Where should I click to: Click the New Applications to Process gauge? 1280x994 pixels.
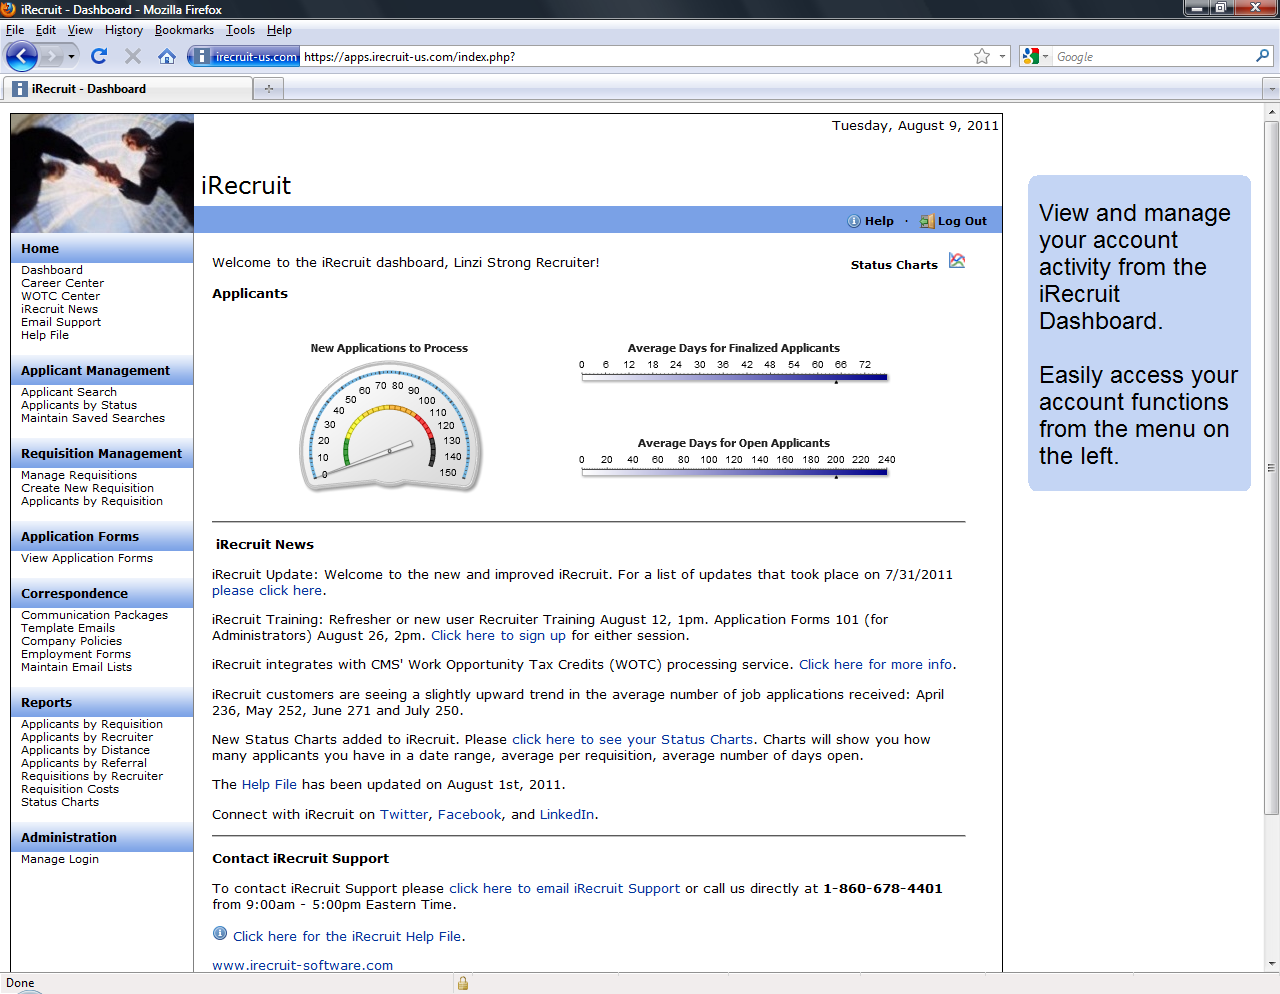pyautogui.click(x=391, y=427)
